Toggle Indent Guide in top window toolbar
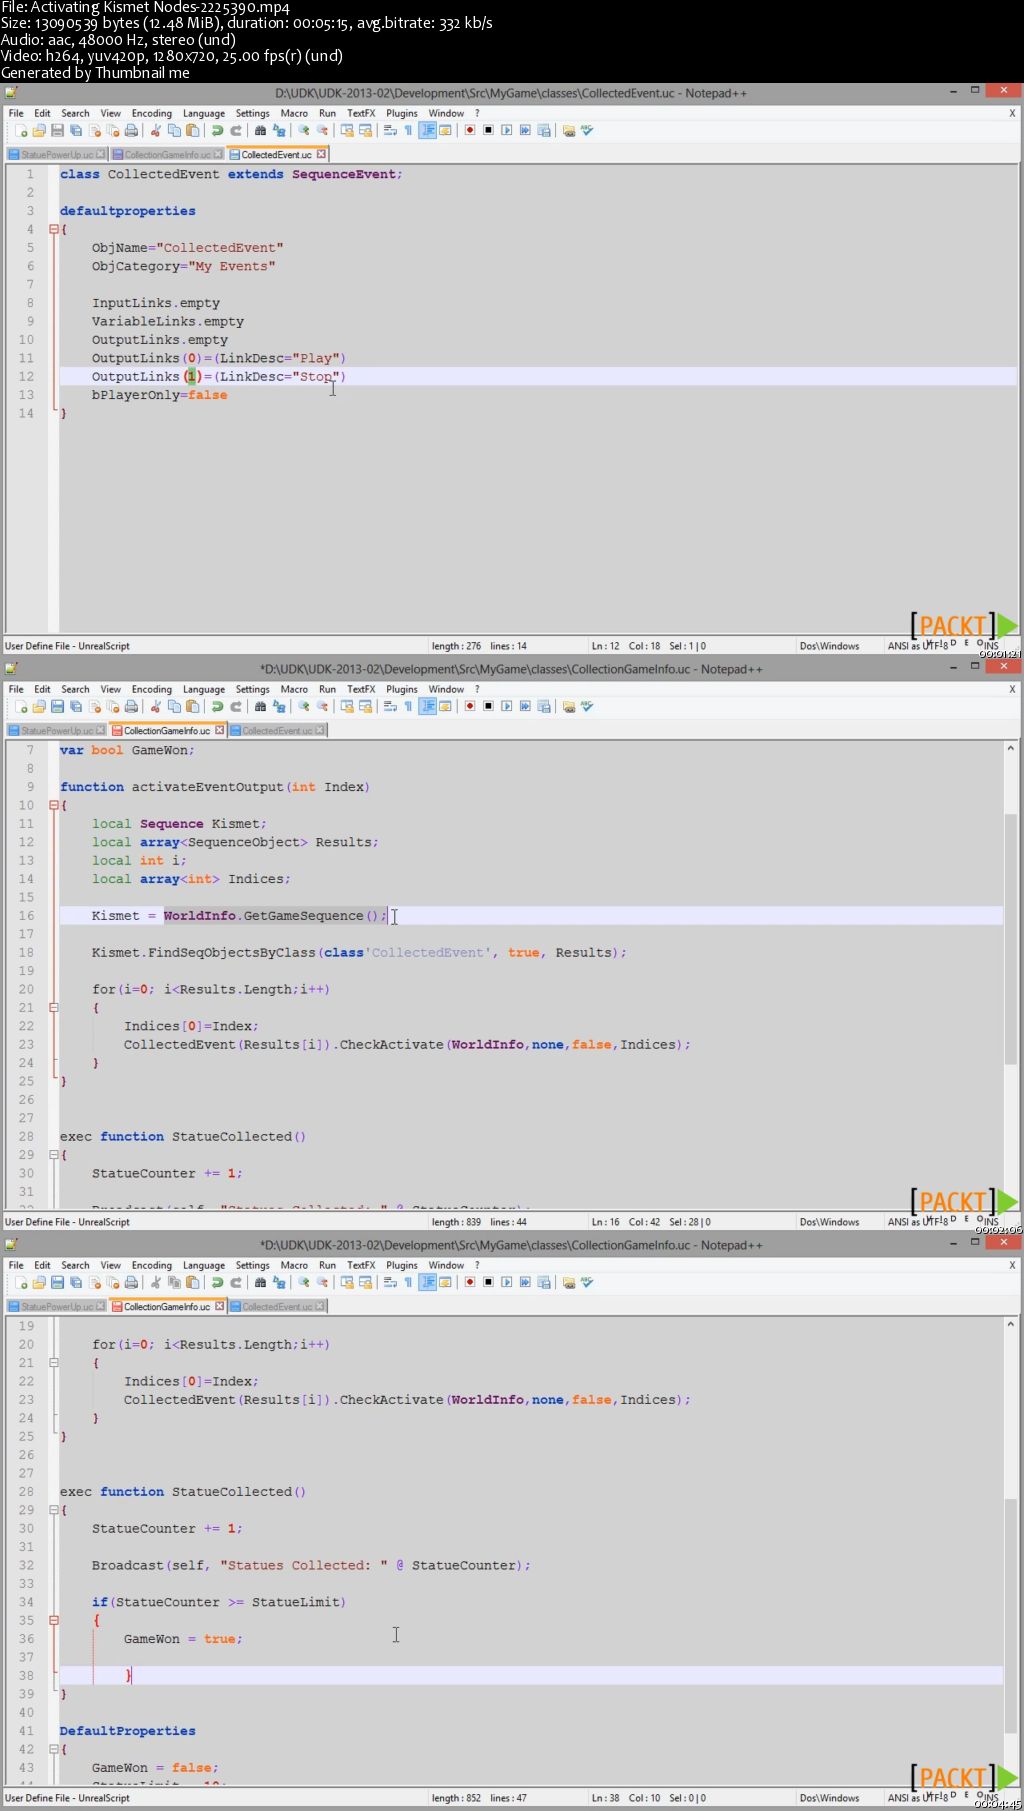The image size is (1024, 1811). tap(427, 131)
